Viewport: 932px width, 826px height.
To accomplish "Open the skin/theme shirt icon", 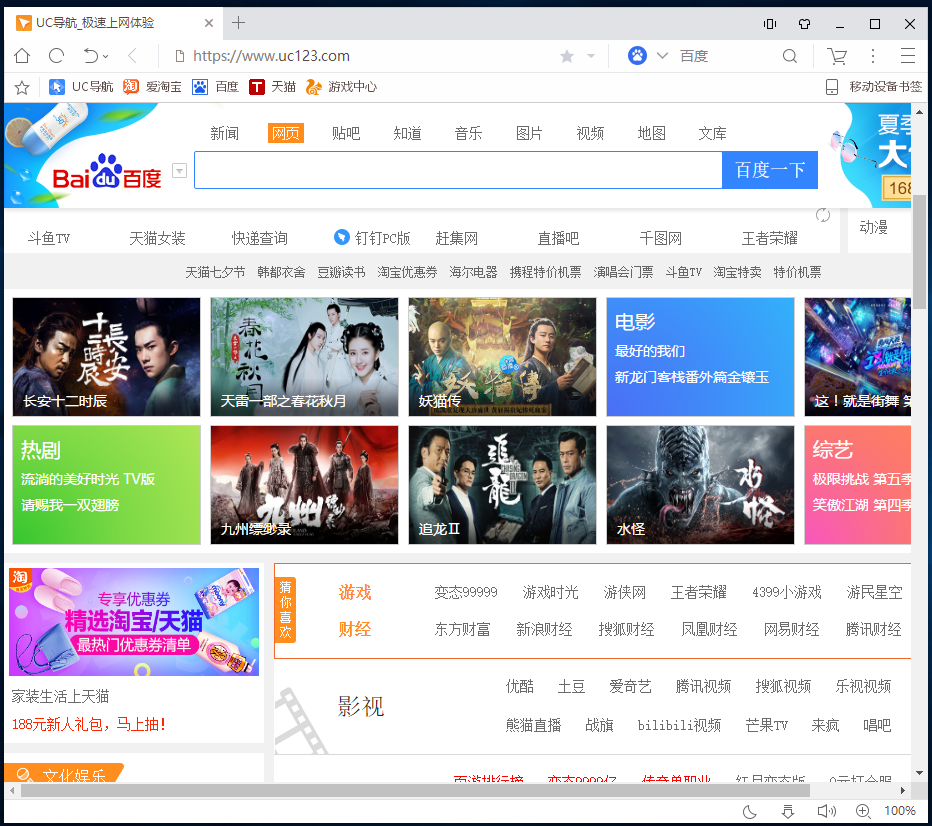I will (x=804, y=24).
